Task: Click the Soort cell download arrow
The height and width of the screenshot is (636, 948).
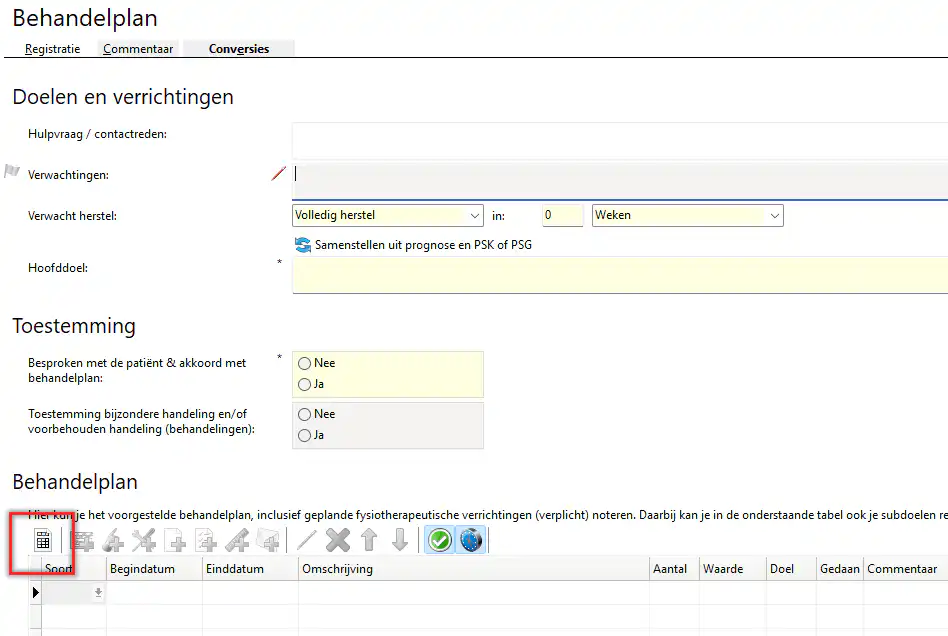Action: point(98,593)
